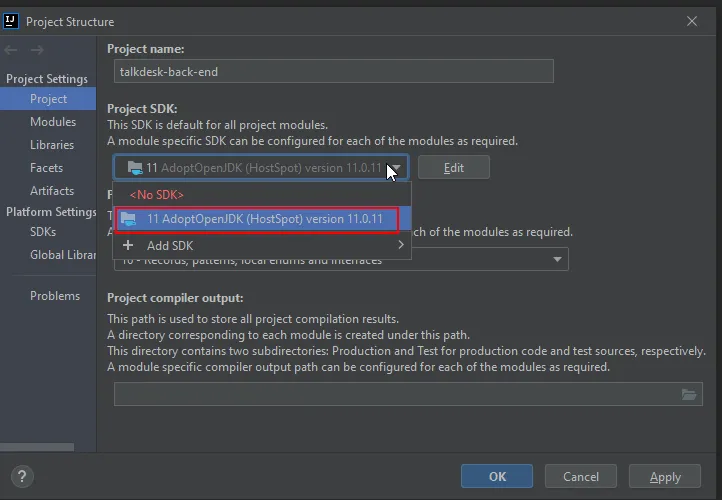The image size is (722, 500).
Task: Click the JDK folder icon in selected SDK combo box
Action: pyautogui.click(x=135, y=168)
